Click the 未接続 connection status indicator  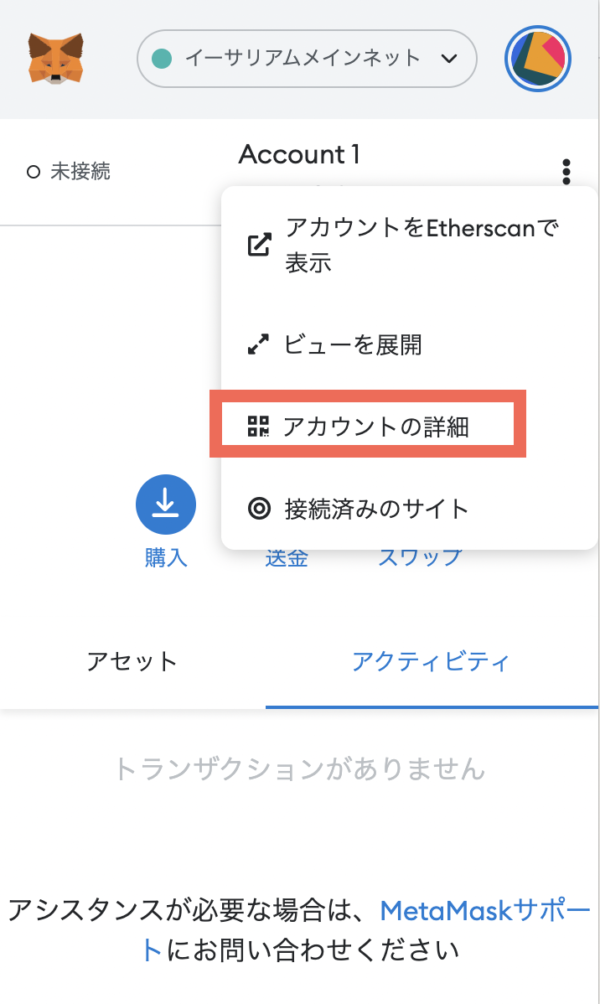tap(69, 171)
